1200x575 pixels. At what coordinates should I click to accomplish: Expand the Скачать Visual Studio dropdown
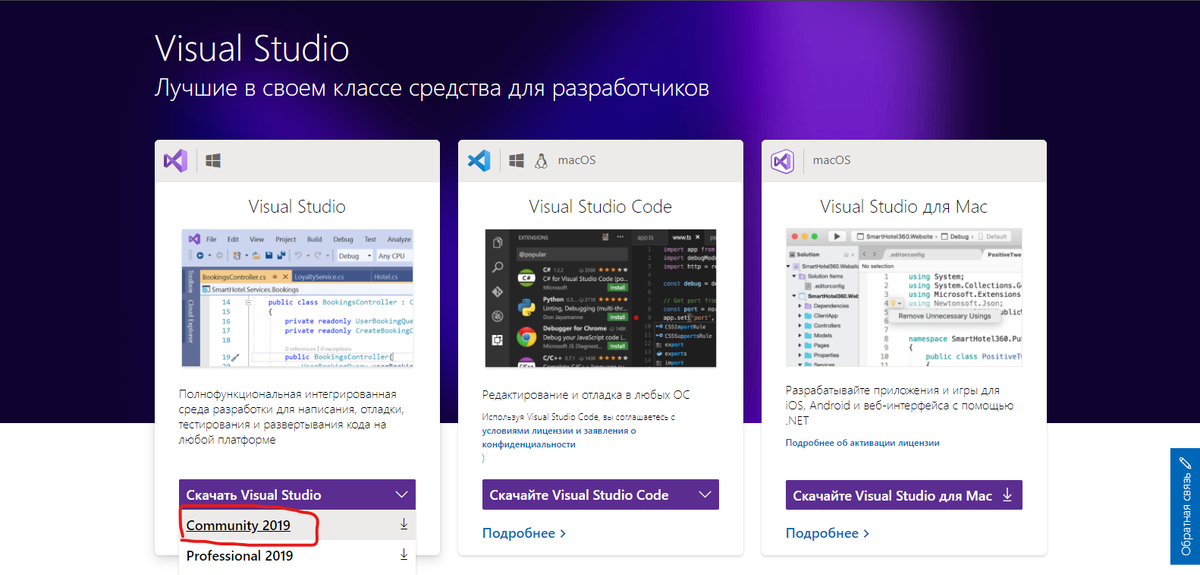[x=297, y=495]
